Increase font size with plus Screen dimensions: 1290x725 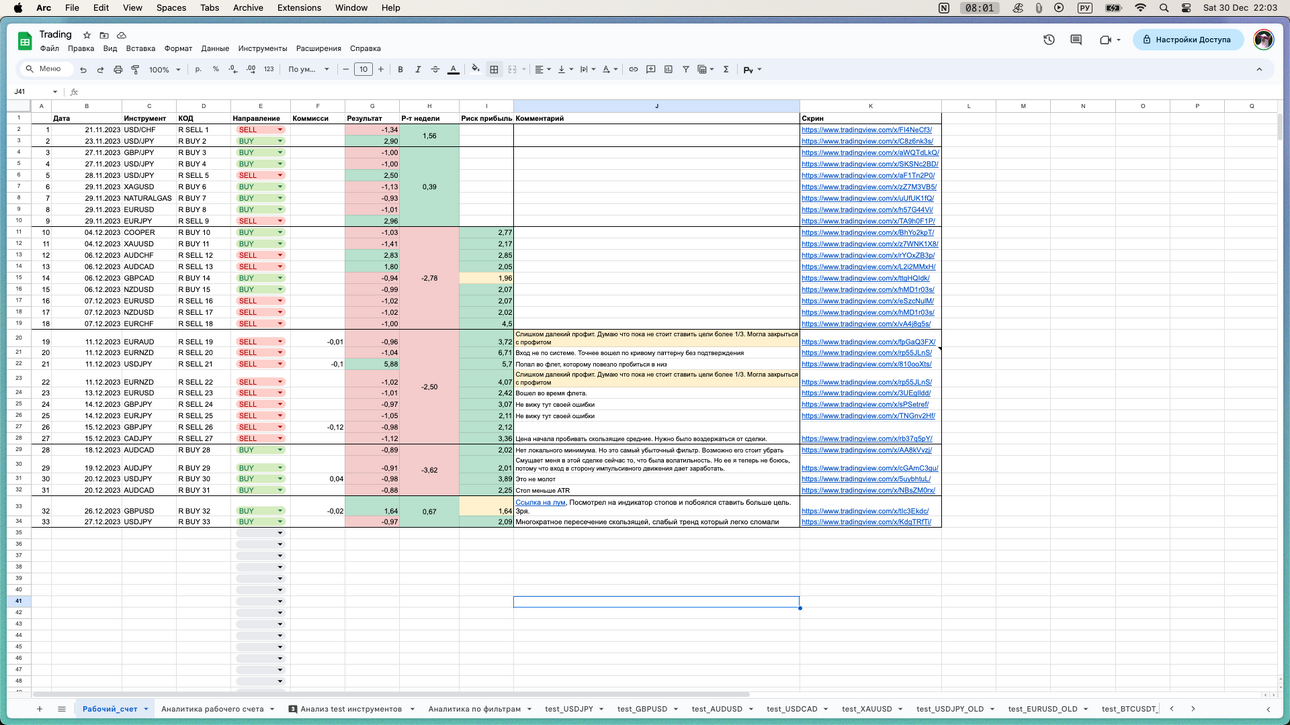pos(381,70)
